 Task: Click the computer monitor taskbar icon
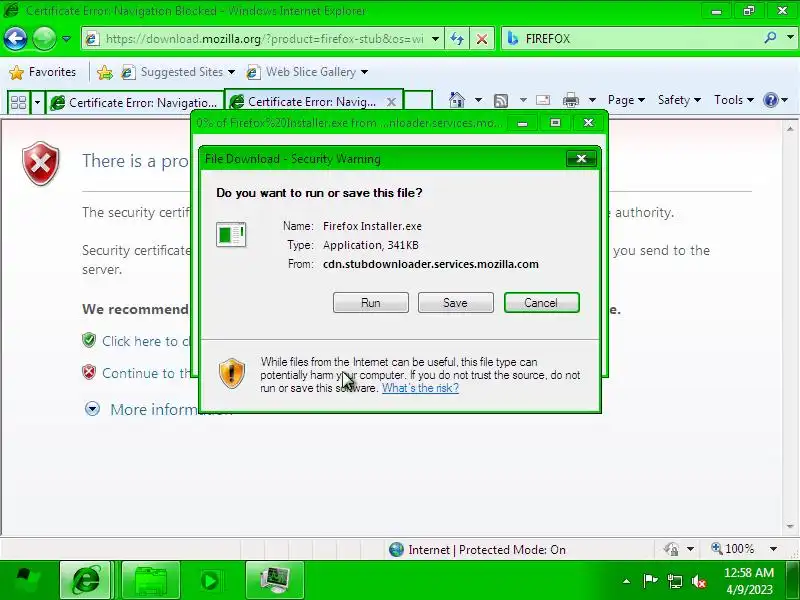tap(274, 580)
